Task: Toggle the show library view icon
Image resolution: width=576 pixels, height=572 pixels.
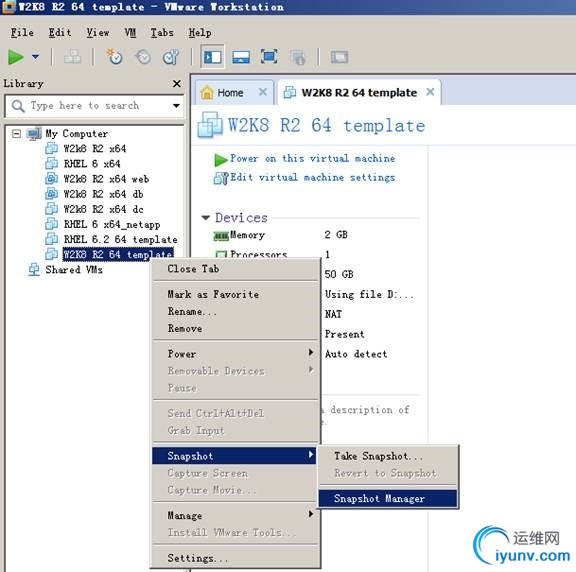Action: click(213, 57)
